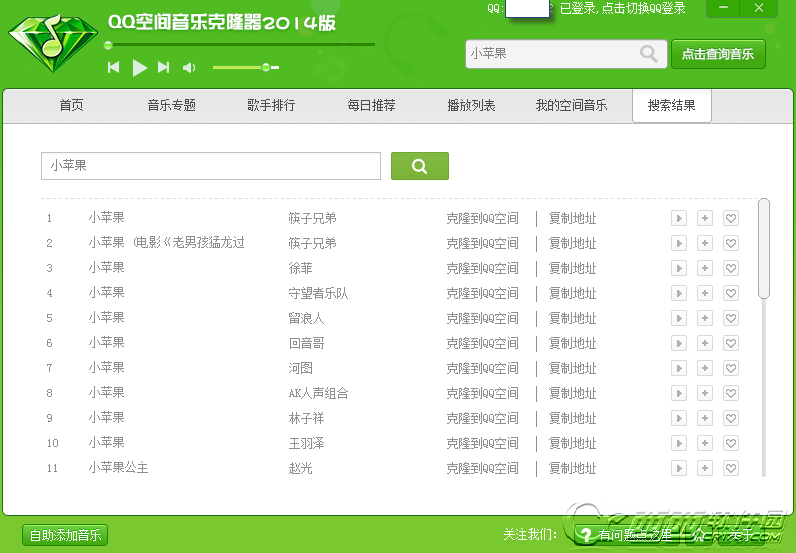Play the 河图 song

coord(679,368)
